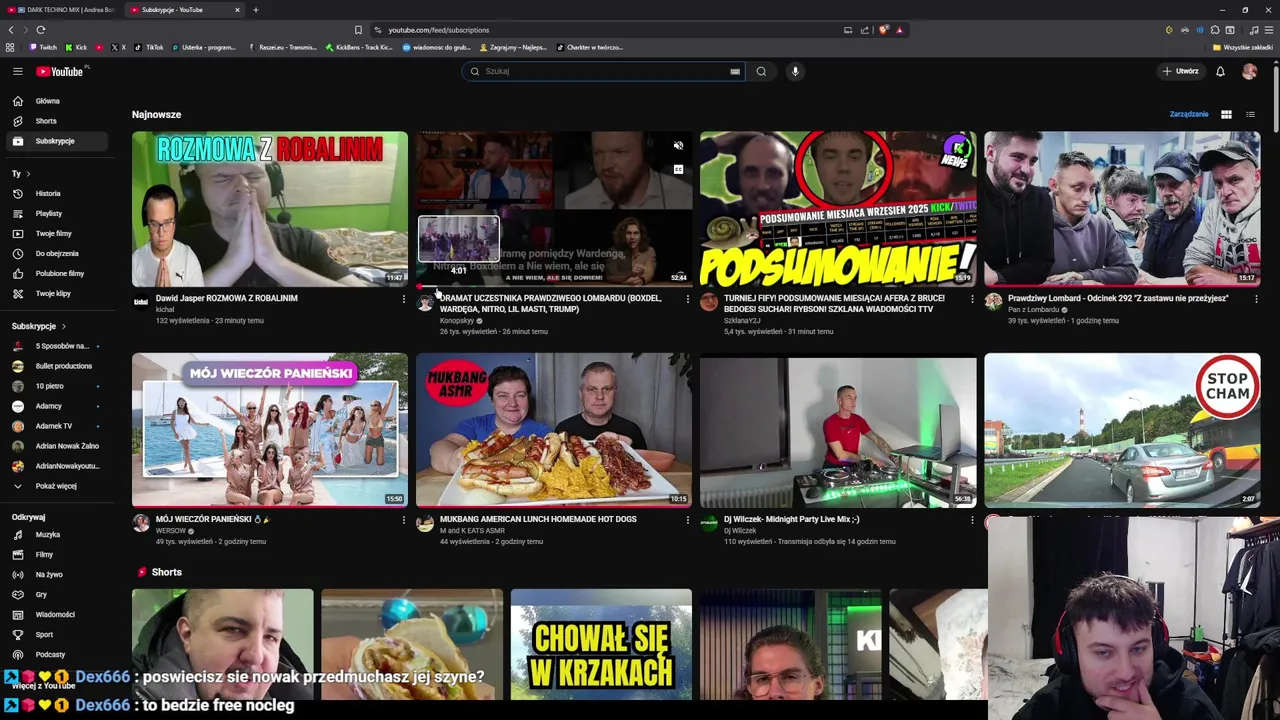Open Shorts in the sidebar

point(58,121)
